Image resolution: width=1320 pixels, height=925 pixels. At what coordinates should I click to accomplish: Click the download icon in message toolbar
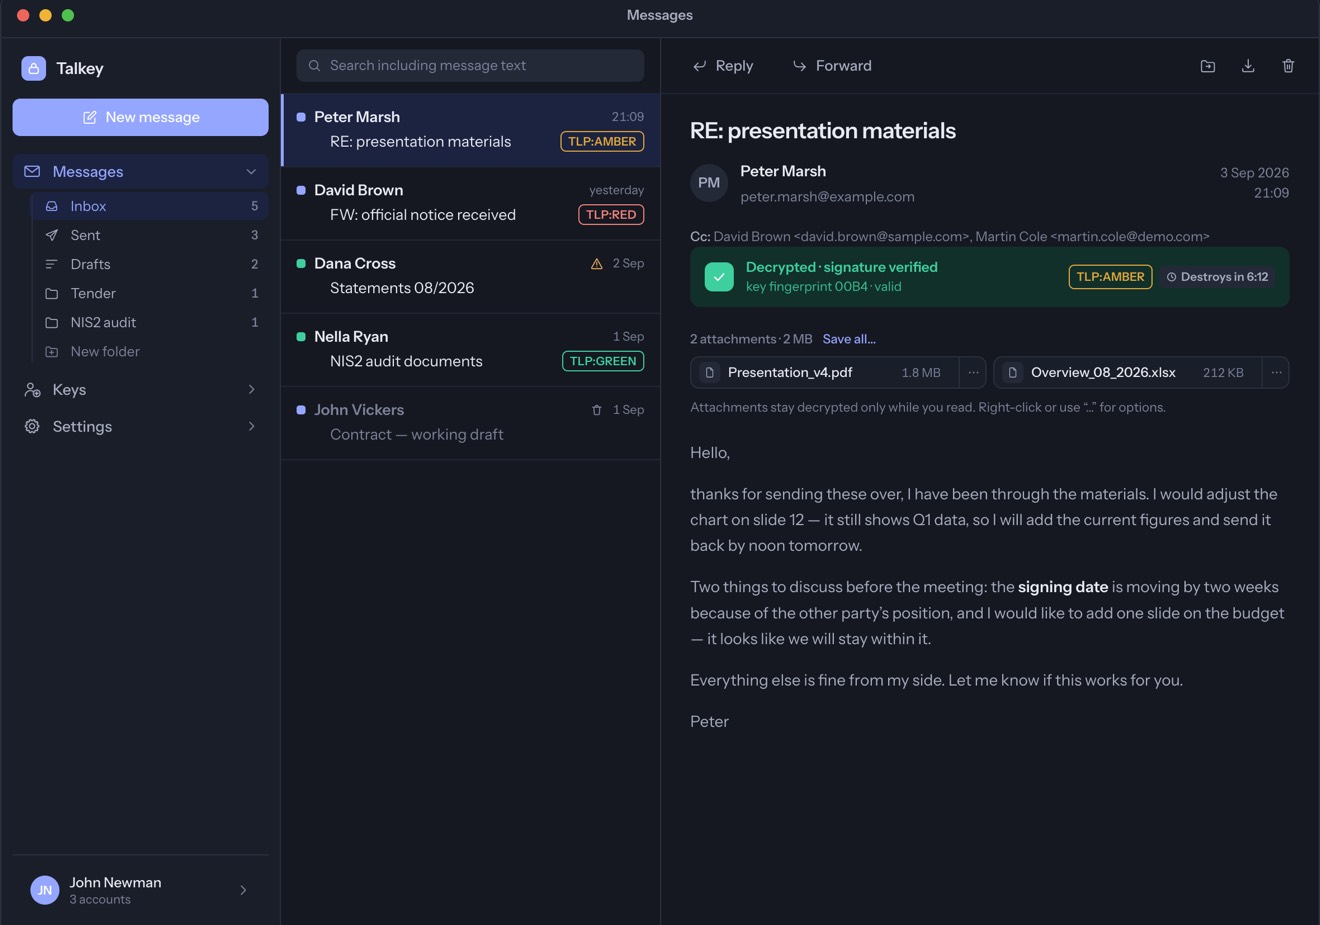[x=1248, y=66]
